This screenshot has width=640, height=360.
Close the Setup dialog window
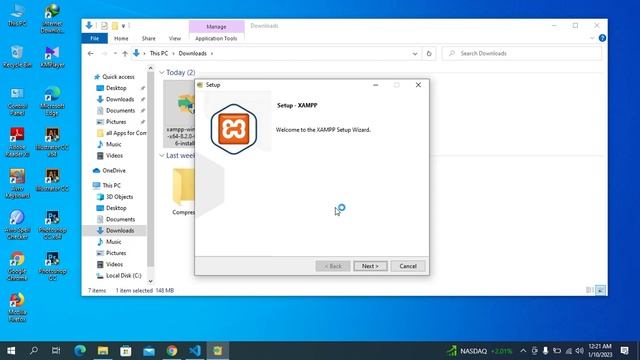[x=418, y=85]
